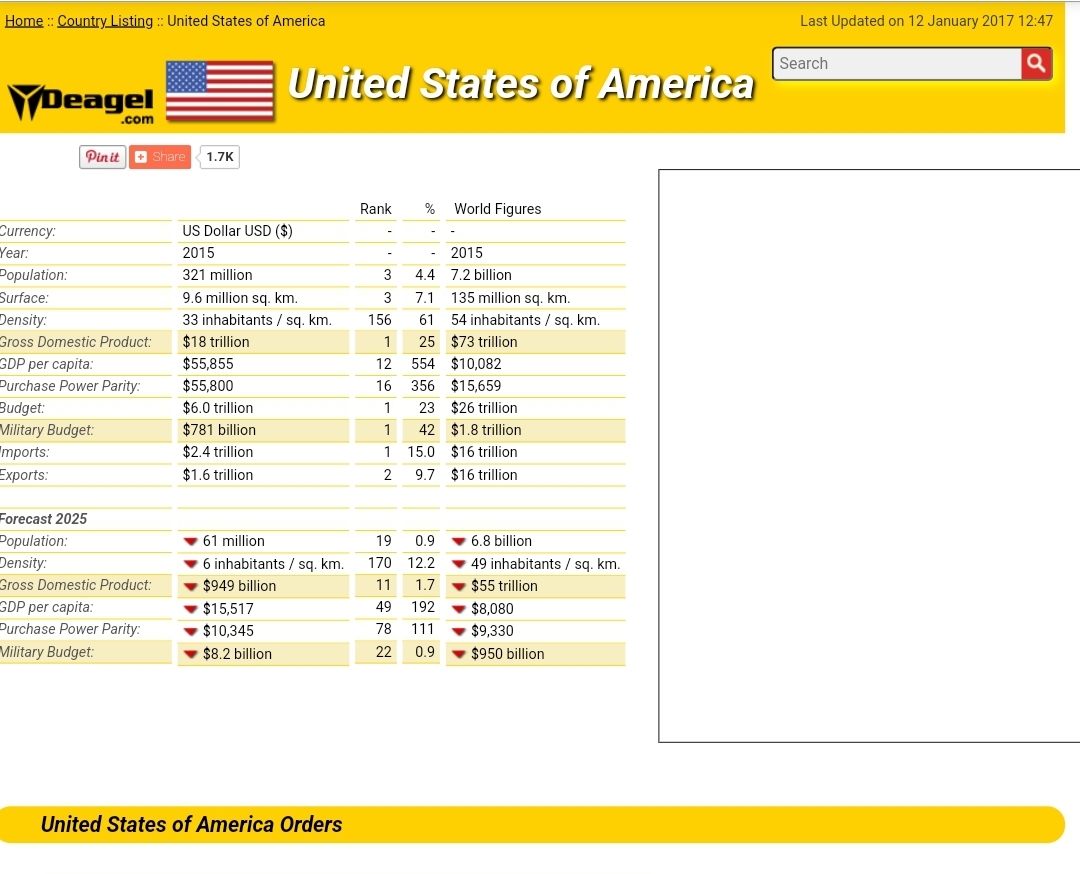Click the empty advertisement frame

point(869,456)
